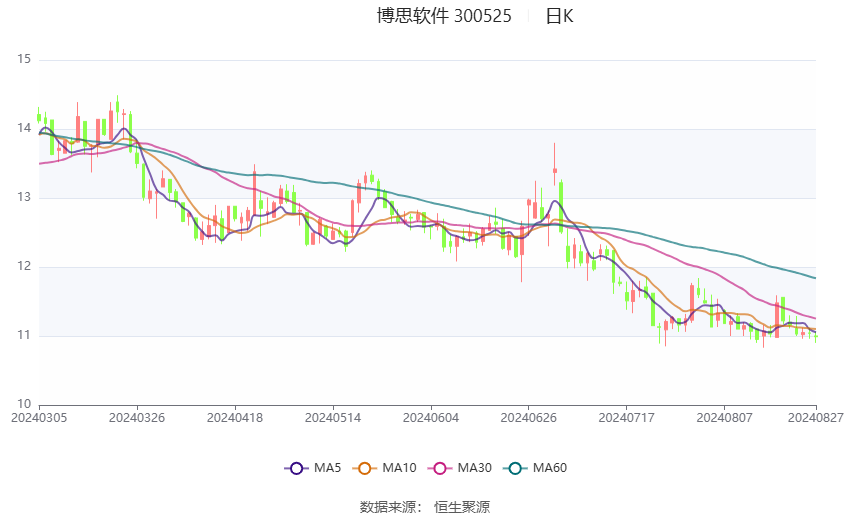
Task: Click the y-axis value 10
Action: [x=24, y=404]
